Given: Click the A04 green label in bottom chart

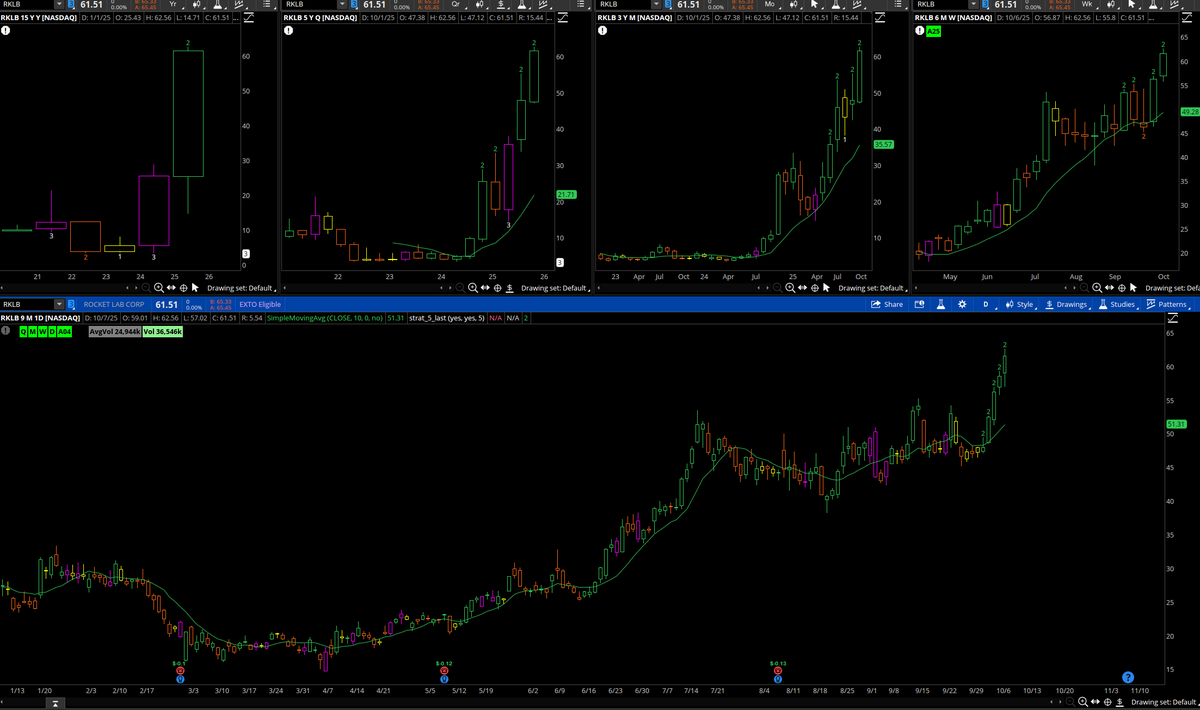Looking at the screenshot, I should [x=63, y=331].
